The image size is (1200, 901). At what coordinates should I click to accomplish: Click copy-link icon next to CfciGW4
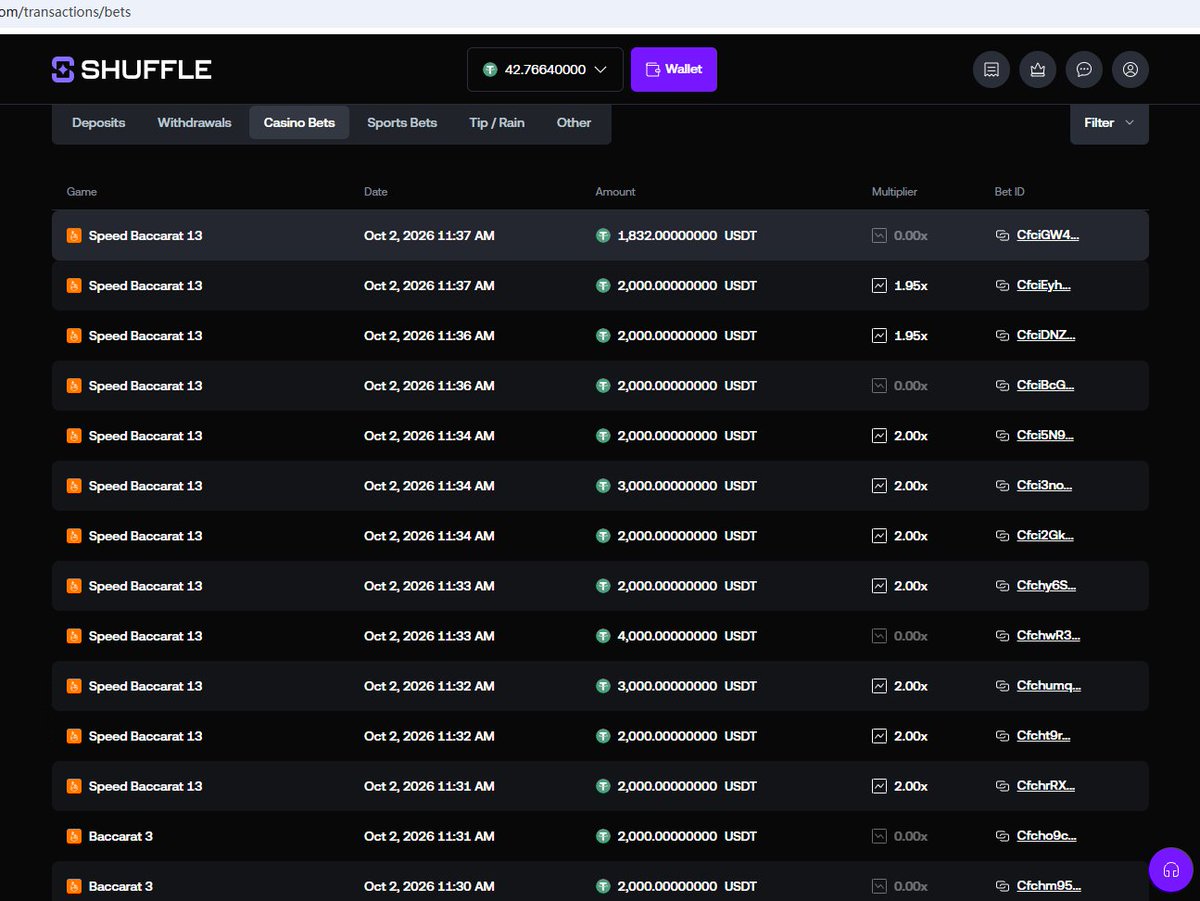1002,236
